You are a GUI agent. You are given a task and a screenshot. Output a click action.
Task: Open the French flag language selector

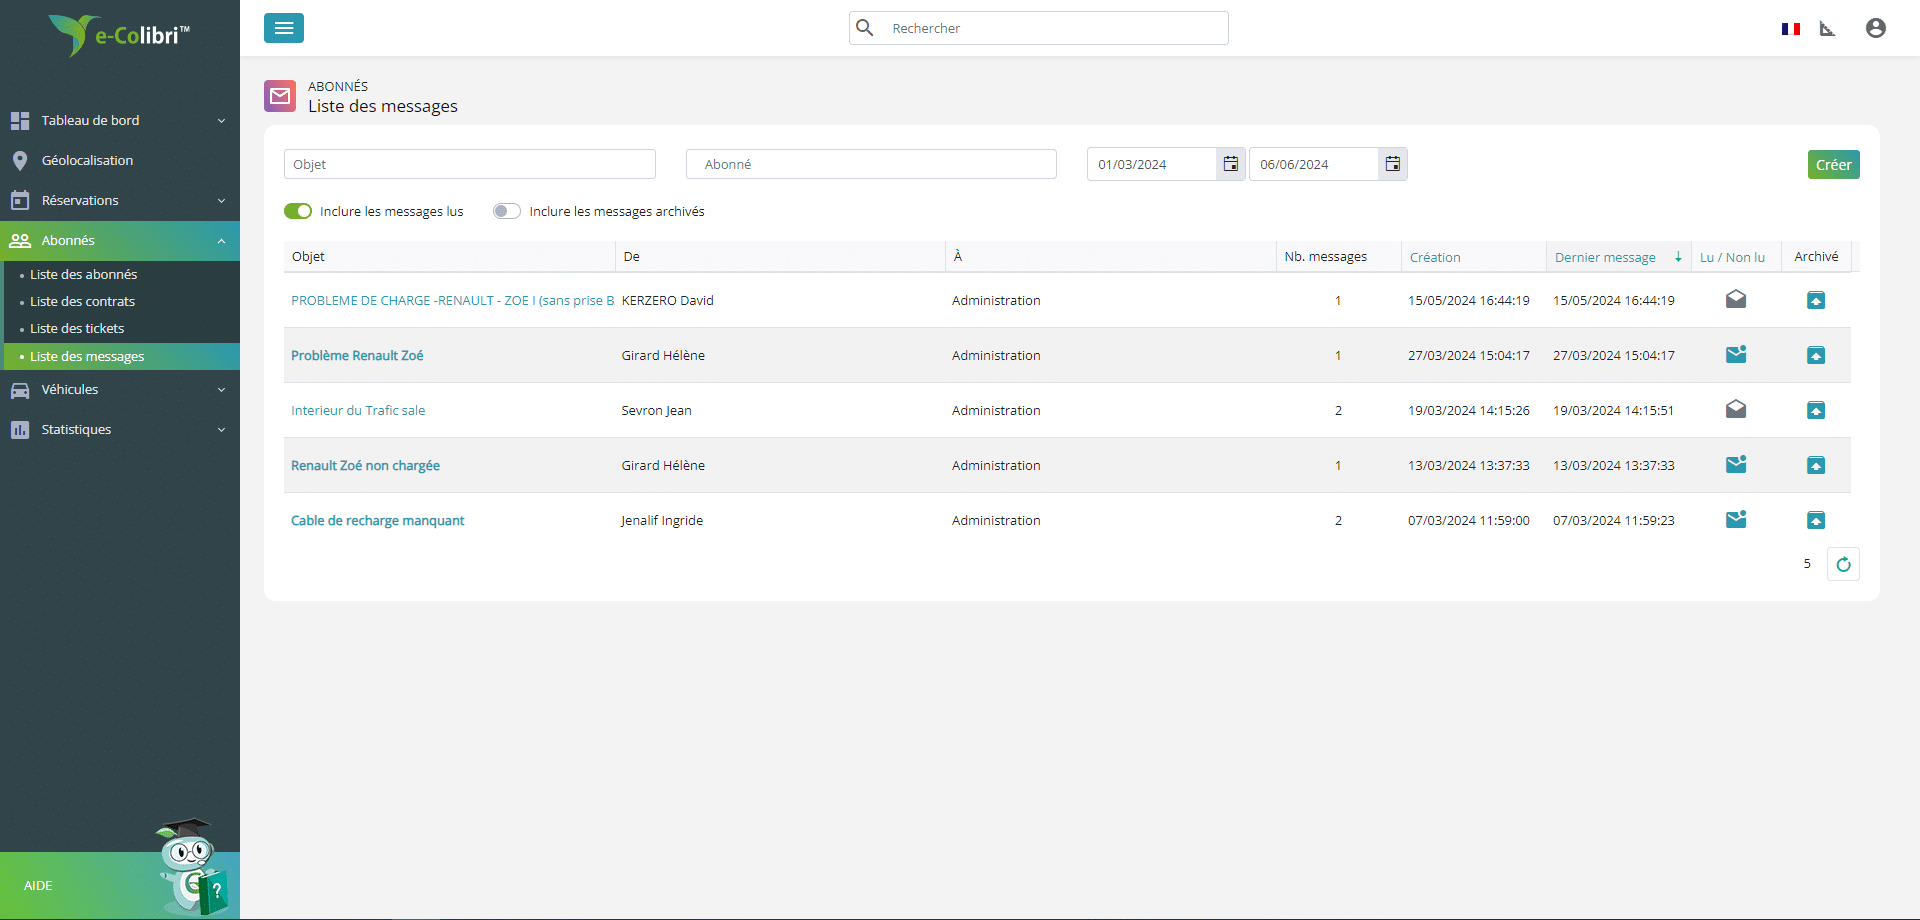coord(1791,29)
